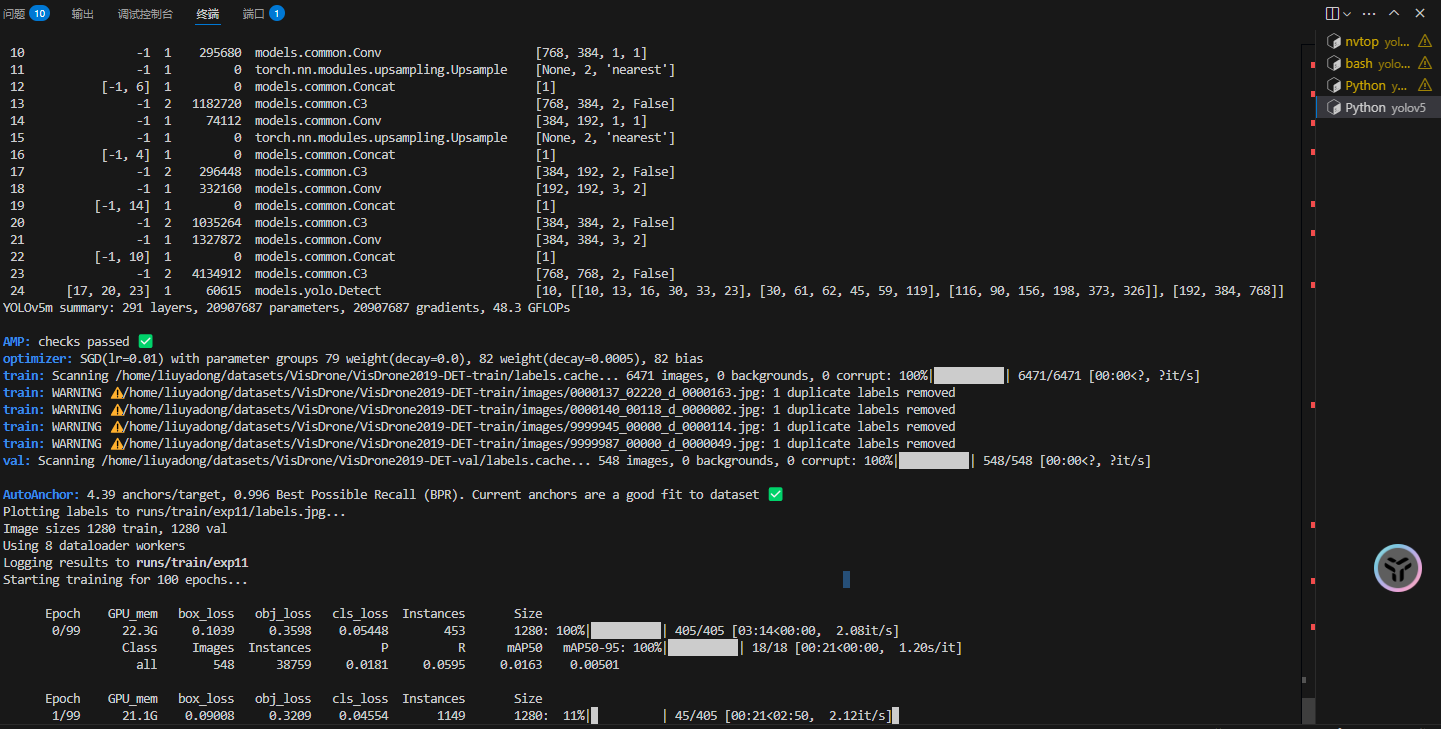This screenshot has width=1441, height=729.
Task: Click the maximize panel chevron icon
Action: click(x=1394, y=13)
